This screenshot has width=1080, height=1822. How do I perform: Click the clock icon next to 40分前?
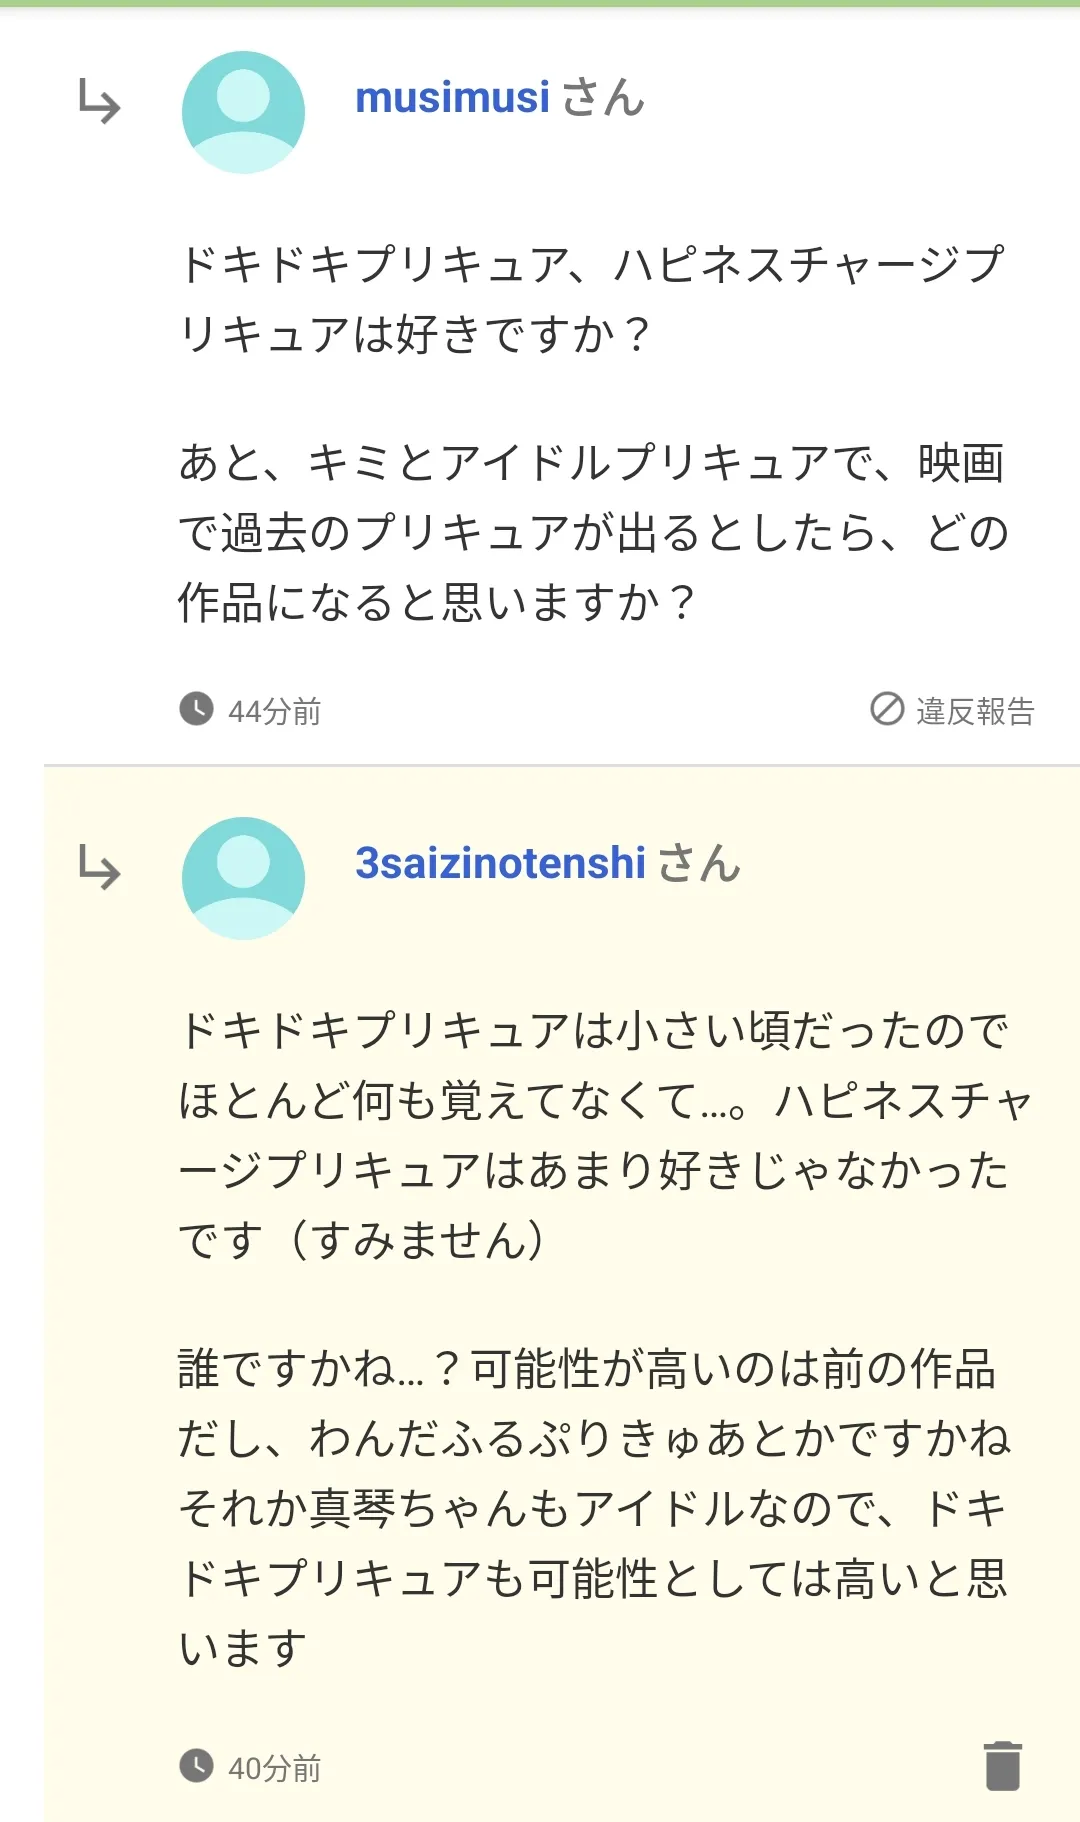coord(196,1766)
